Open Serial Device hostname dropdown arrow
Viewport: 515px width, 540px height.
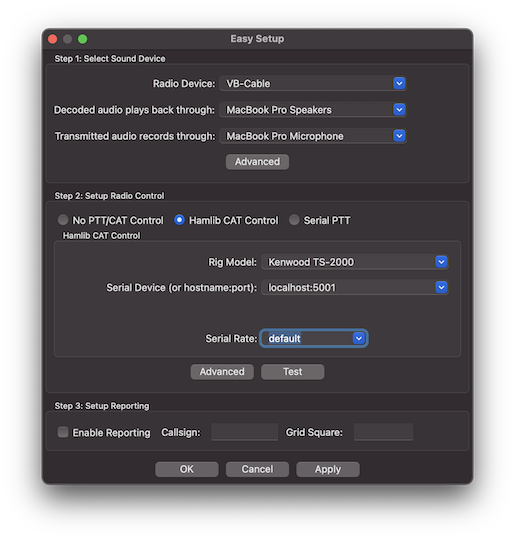click(x=441, y=287)
